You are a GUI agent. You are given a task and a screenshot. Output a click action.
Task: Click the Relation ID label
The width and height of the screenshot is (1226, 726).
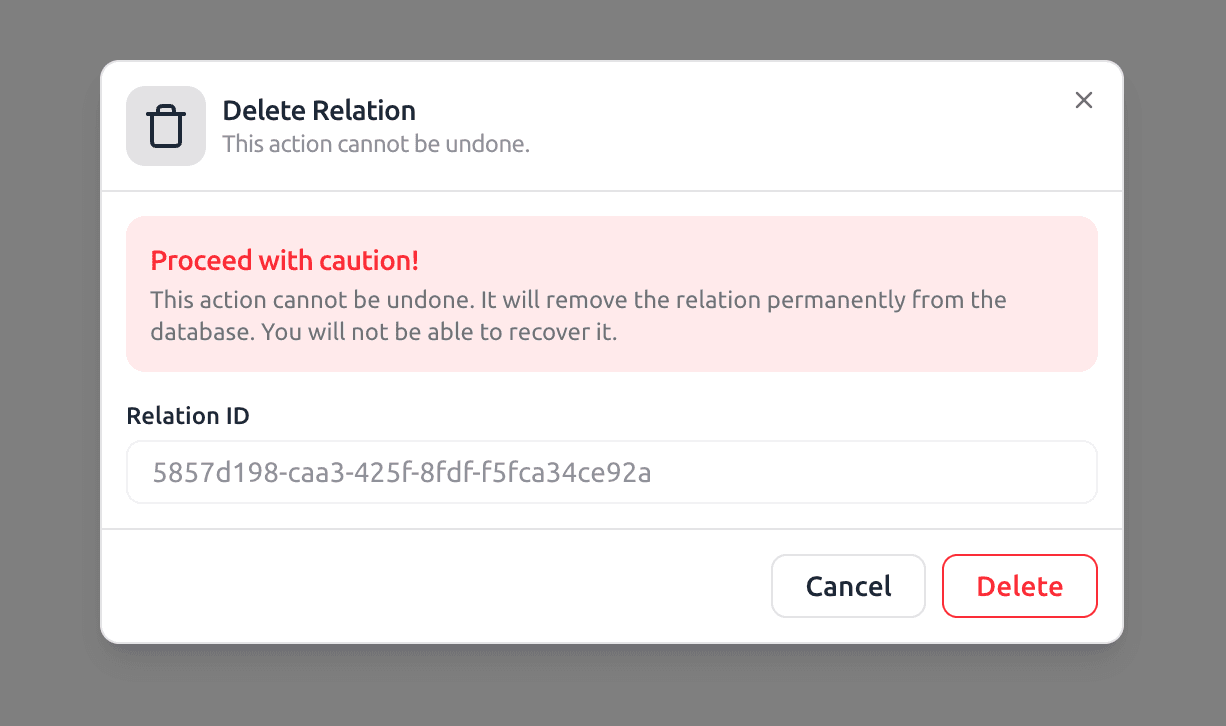(188, 415)
